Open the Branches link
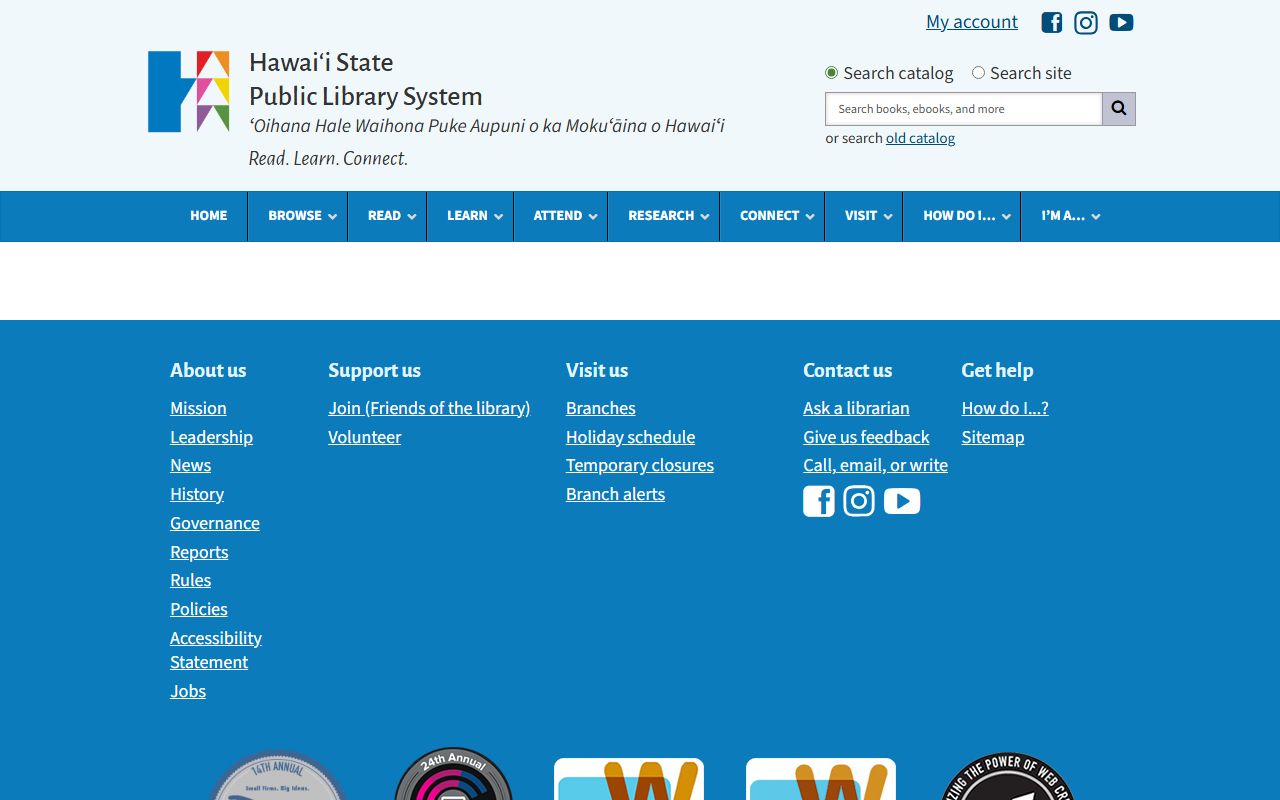This screenshot has width=1280, height=800. point(600,408)
